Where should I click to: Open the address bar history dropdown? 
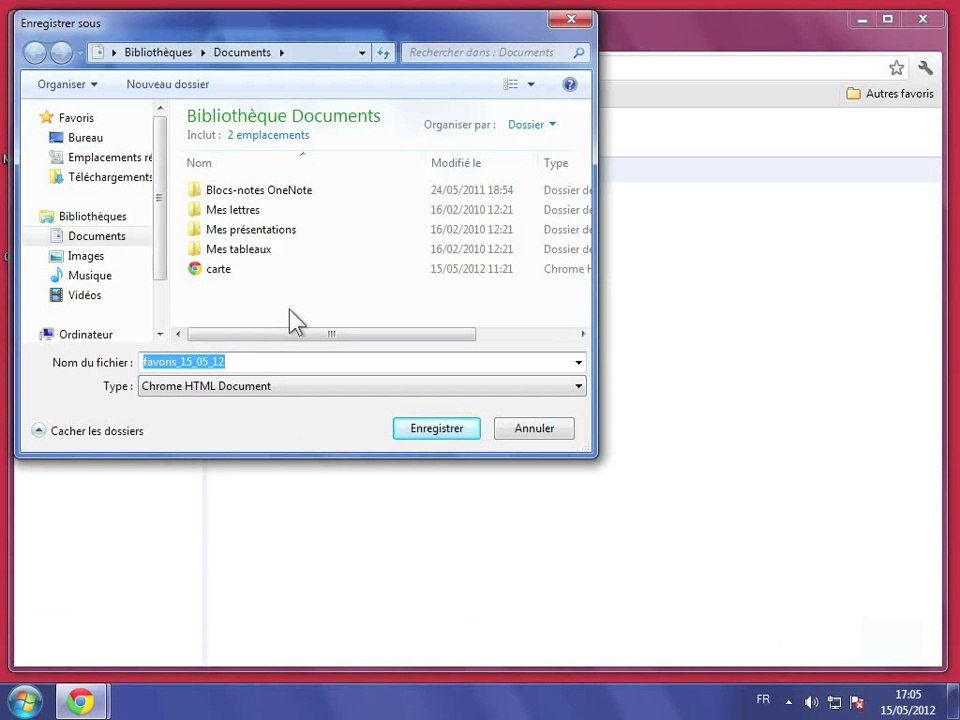point(362,53)
